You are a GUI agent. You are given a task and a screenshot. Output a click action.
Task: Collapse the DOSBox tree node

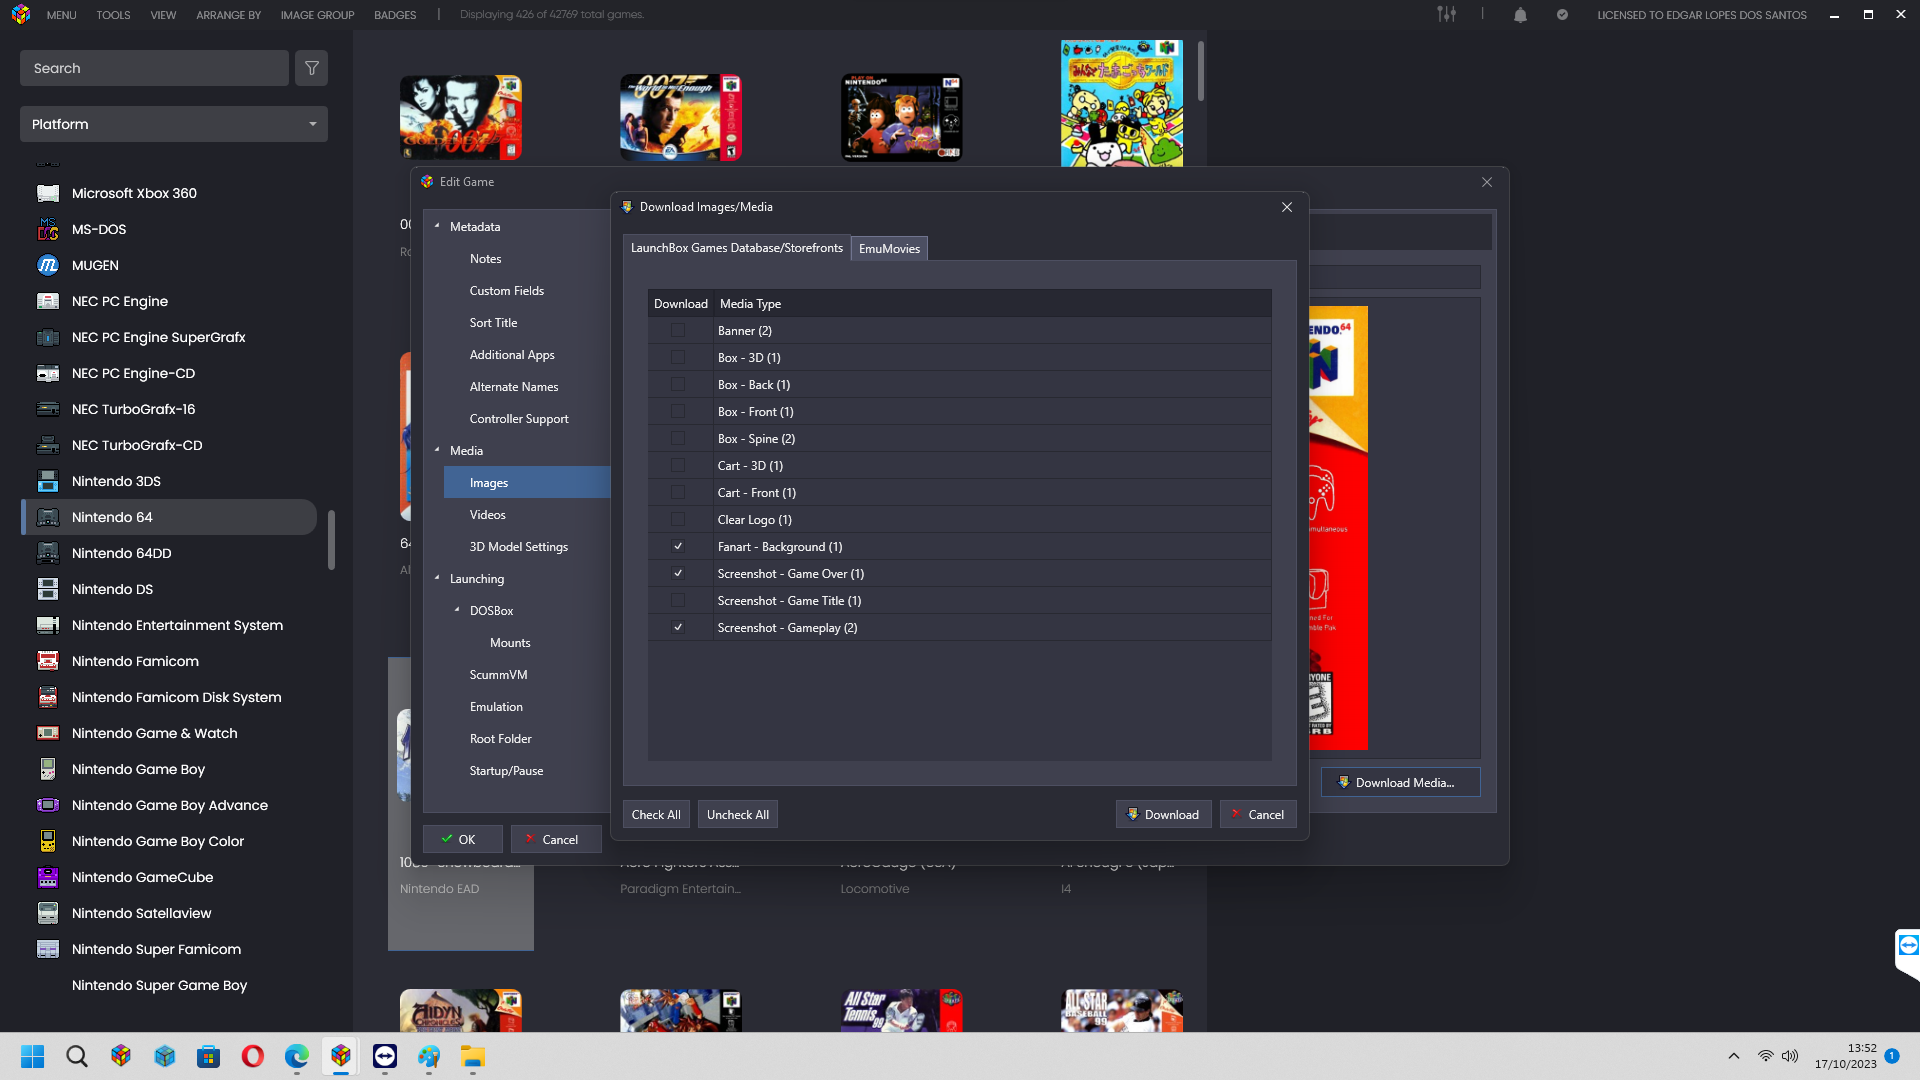[457, 610]
